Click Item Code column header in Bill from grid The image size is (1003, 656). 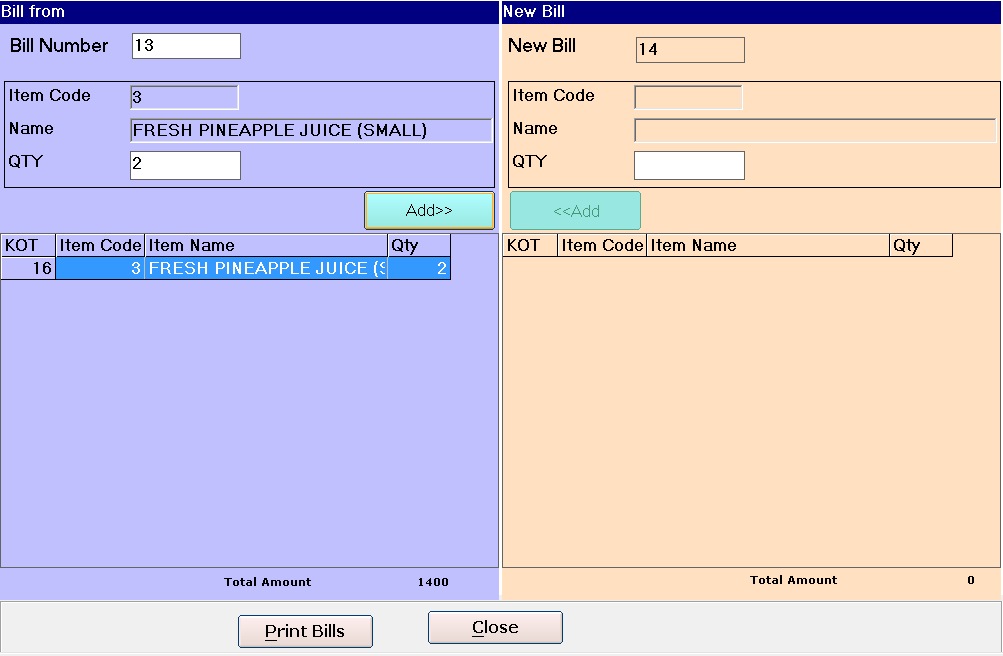(x=100, y=246)
